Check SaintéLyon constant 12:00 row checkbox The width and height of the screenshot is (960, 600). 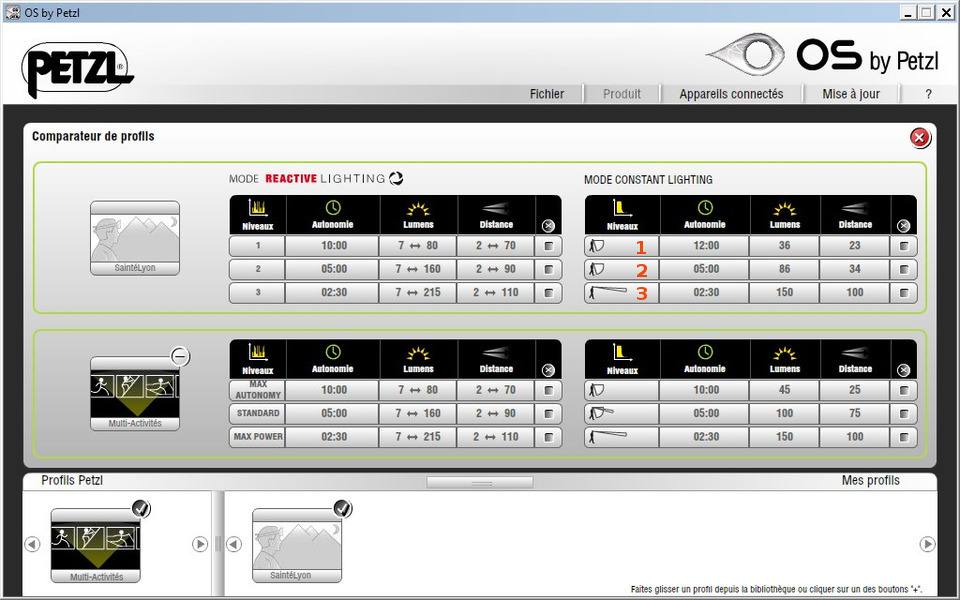tap(904, 246)
